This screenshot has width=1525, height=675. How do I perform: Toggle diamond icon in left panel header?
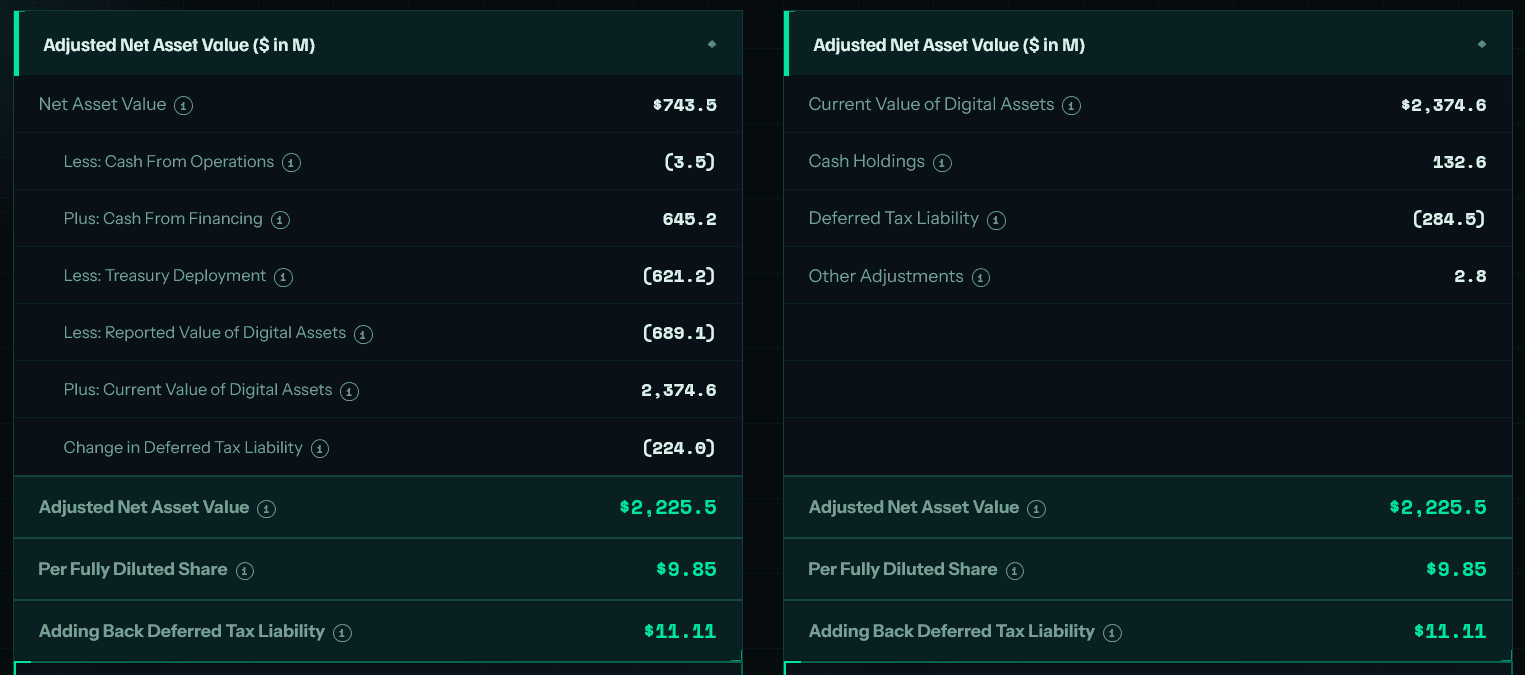tap(712, 44)
